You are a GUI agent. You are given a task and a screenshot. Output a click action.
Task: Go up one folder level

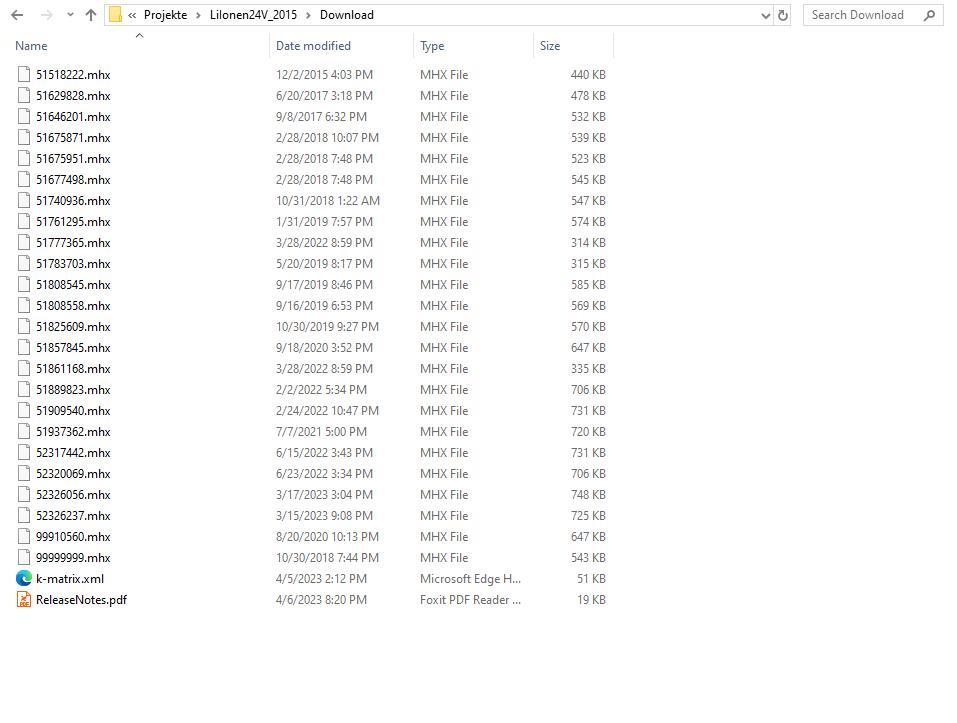[x=91, y=15]
